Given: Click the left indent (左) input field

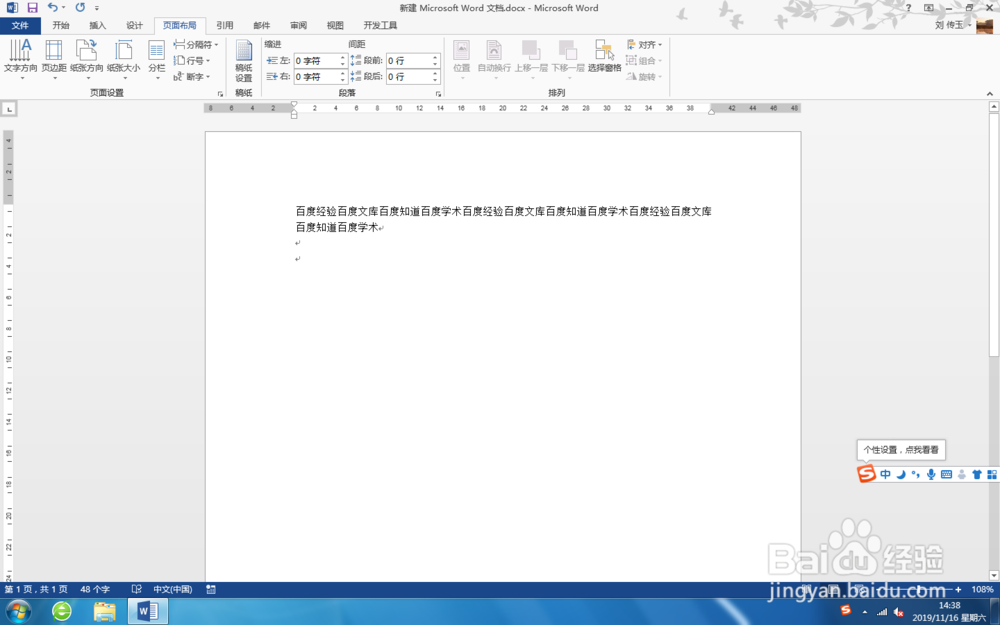Looking at the screenshot, I should click(x=320, y=61).
